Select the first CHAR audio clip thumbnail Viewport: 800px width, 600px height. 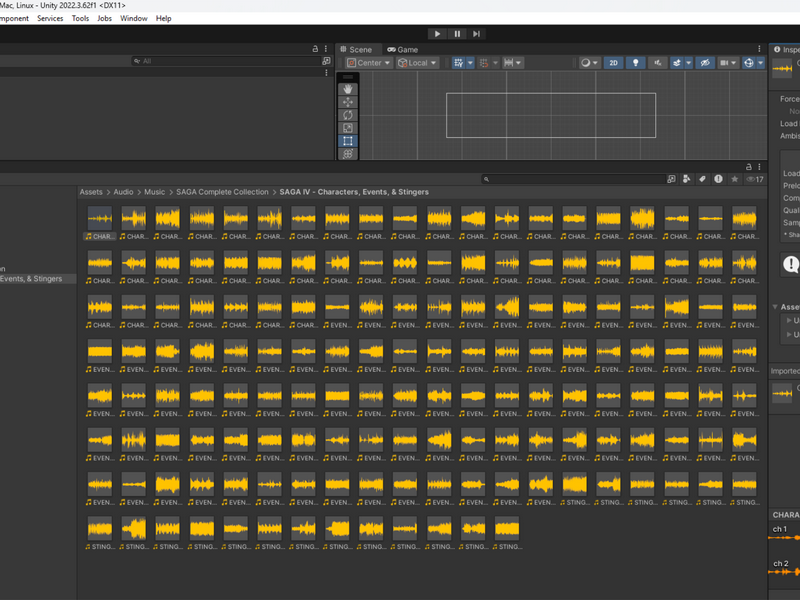coord(99,218)
